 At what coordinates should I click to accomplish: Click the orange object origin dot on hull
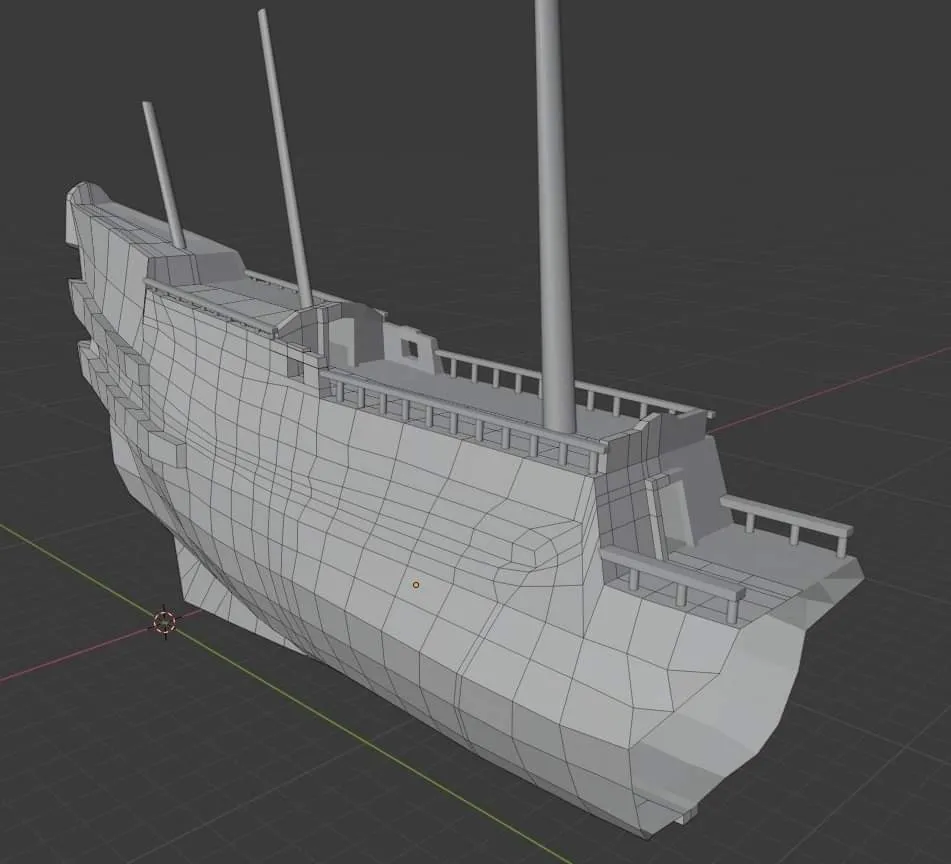click(416, 584)
